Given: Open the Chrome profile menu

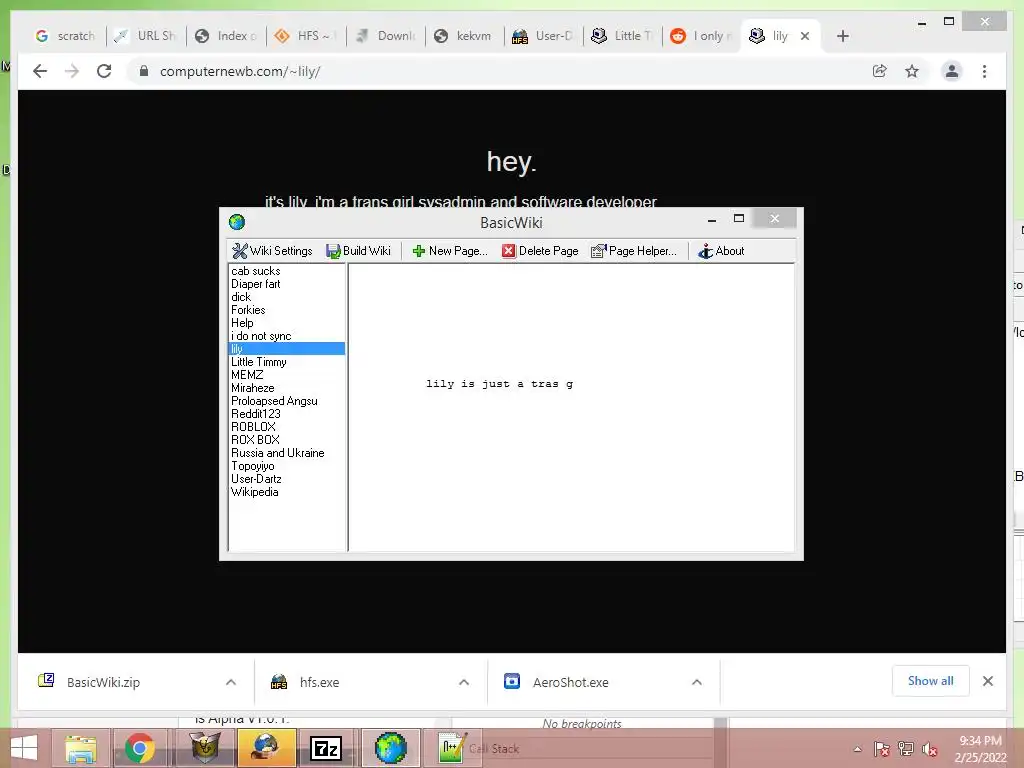Looking at the screenshot, I should 952,71.
